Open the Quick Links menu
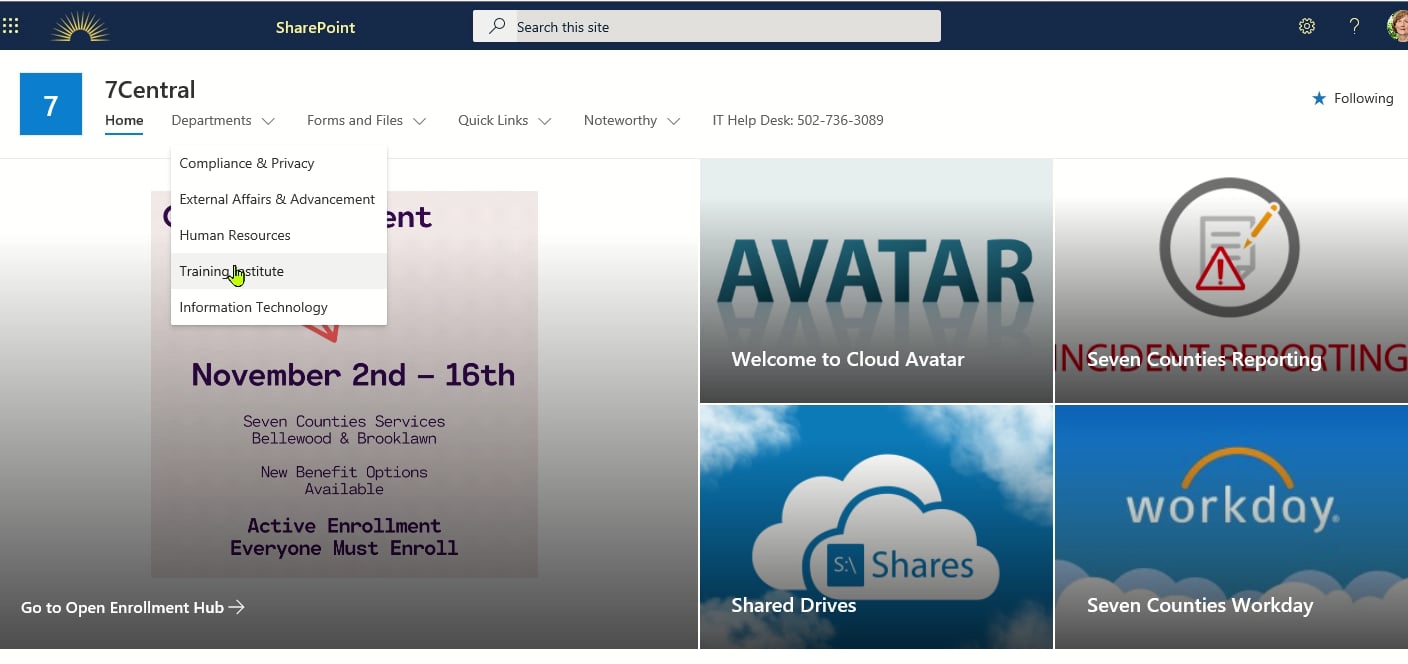Image resolution: width=1408 pixels, height=664 pixels. coord(493,120)
